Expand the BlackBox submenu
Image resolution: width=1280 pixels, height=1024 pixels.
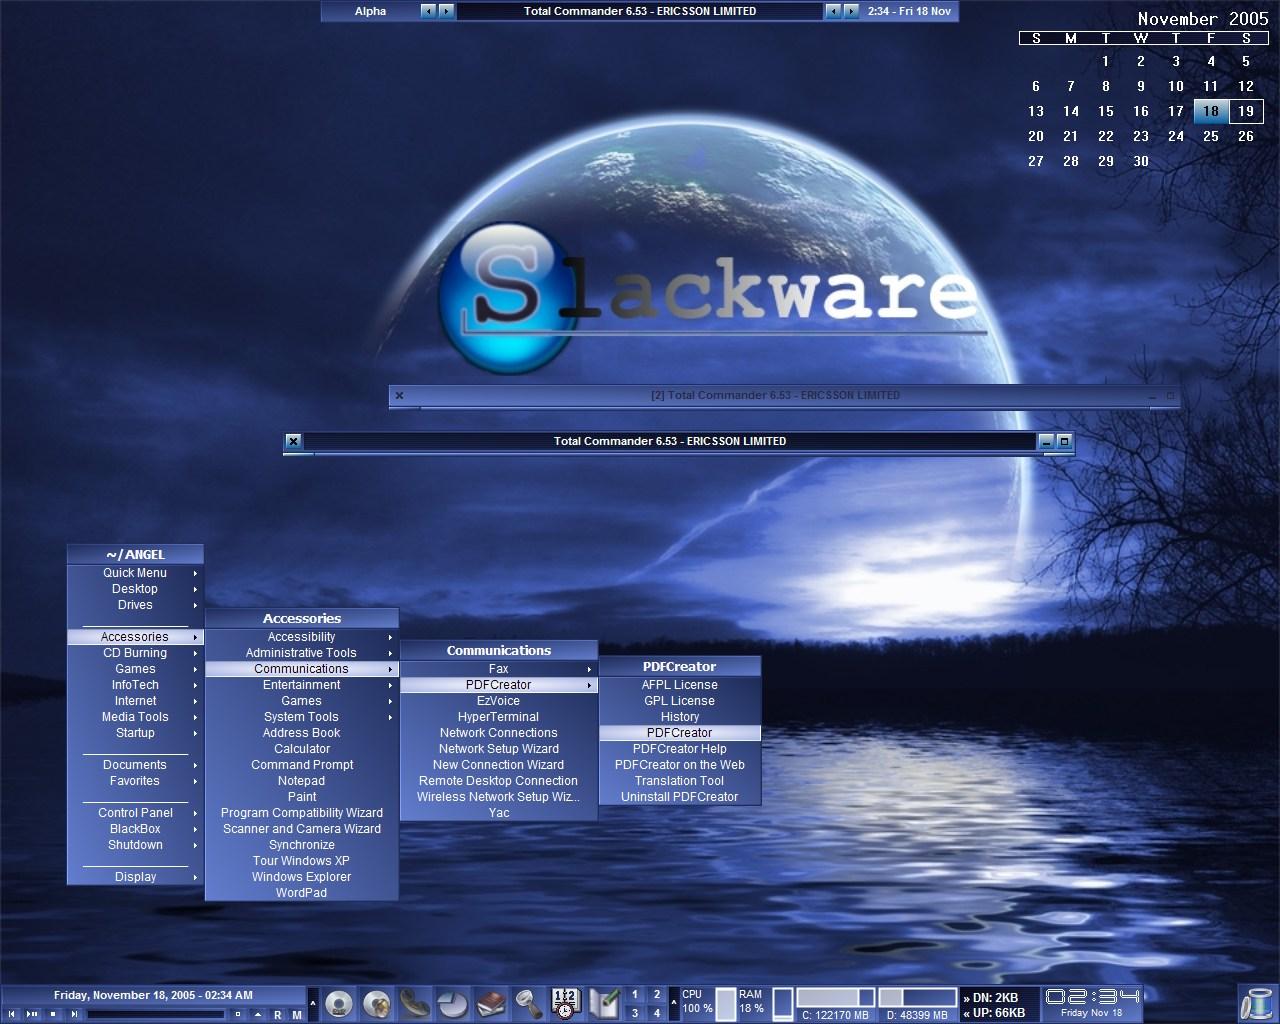coord(135,829)
